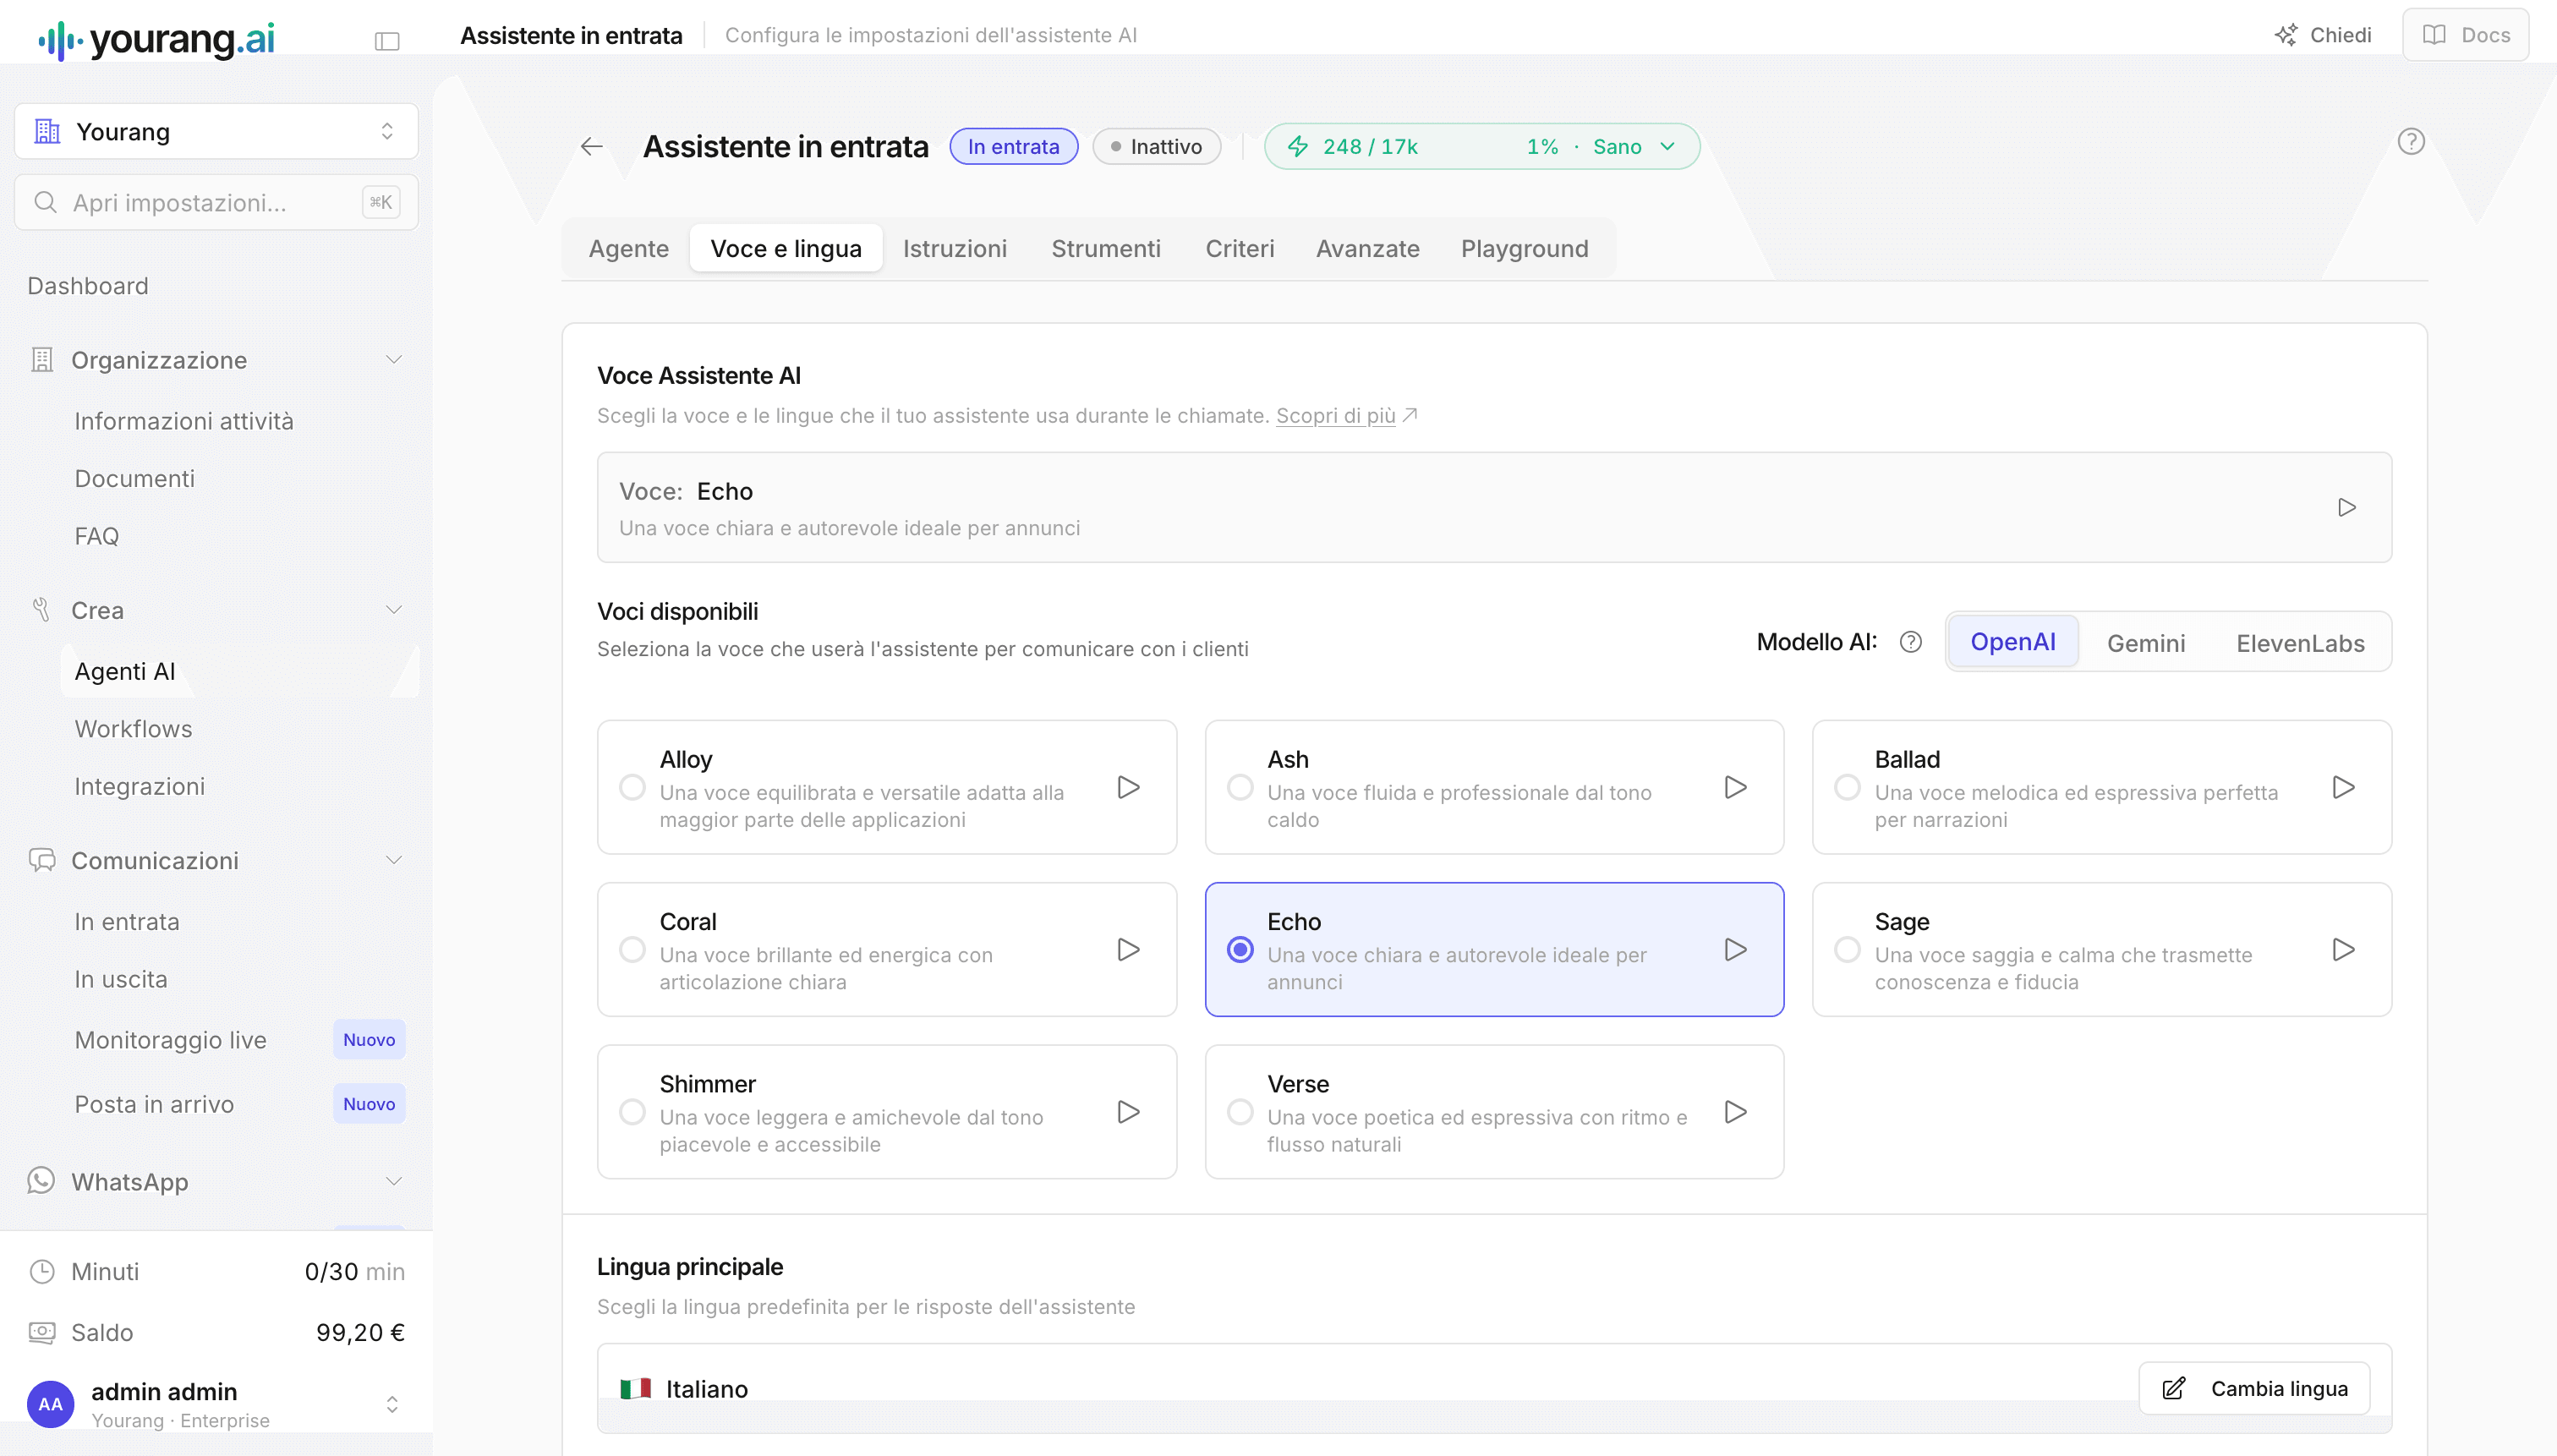Select the Alloy voice radio button
Screen dimensions: 2557x1456
(x=632, y=787)
